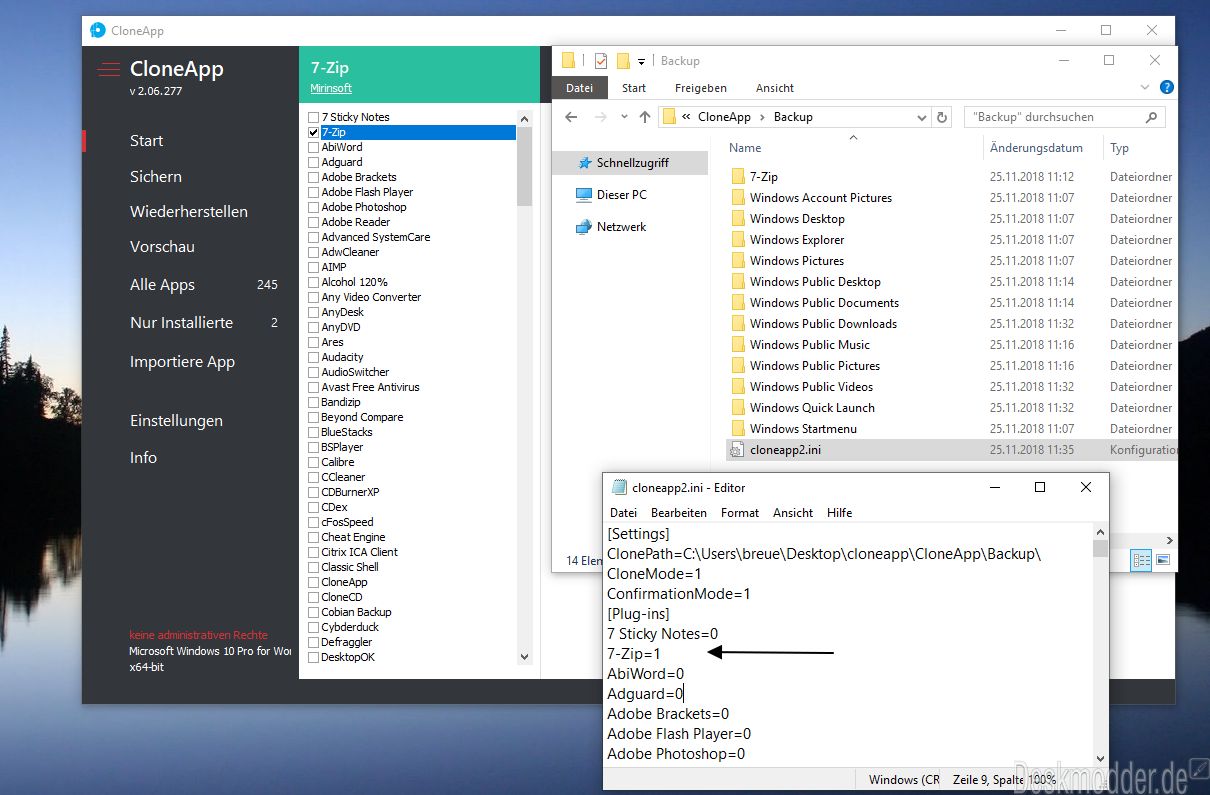Tick the Classic Shell checkbox
Screen dimensions: 1210x795
pyautogui.click(x=314, y=567)
